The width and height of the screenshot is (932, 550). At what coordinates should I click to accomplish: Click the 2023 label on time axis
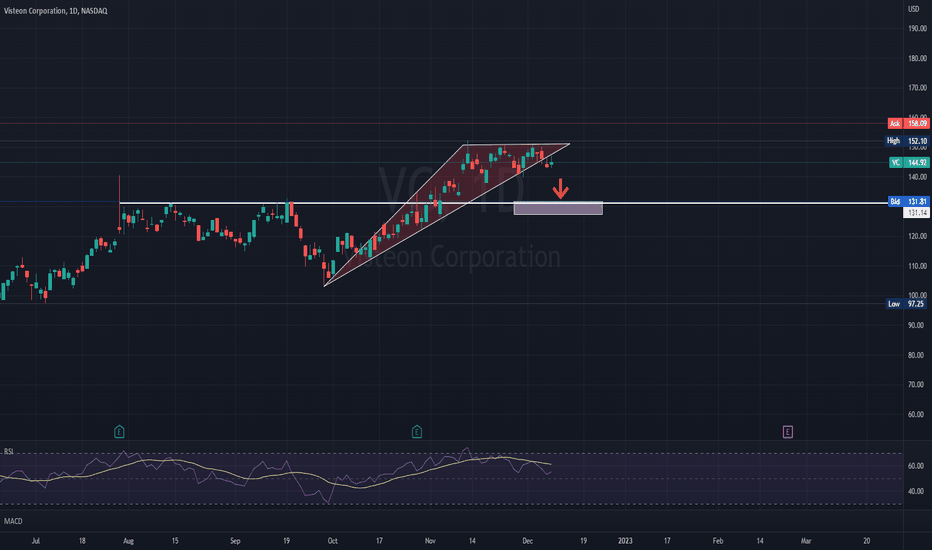point(625,540)
